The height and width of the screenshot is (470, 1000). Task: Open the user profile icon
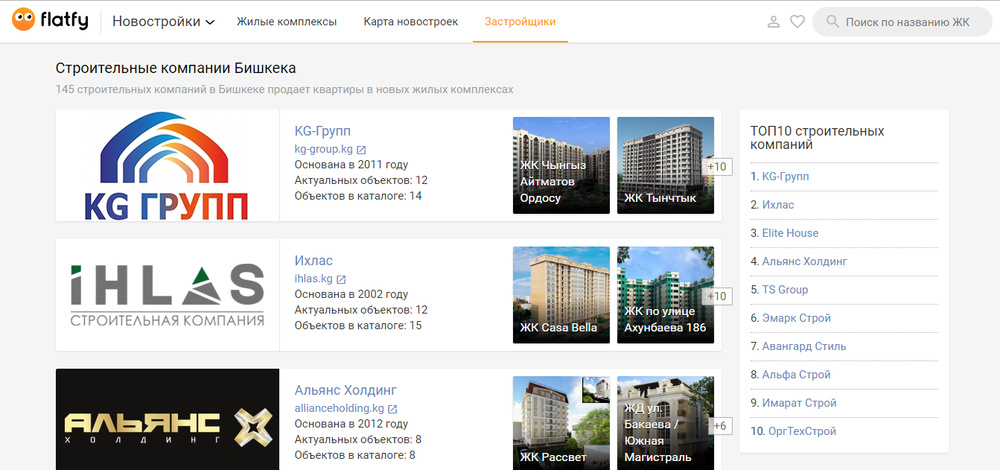[x=773, y=22]
